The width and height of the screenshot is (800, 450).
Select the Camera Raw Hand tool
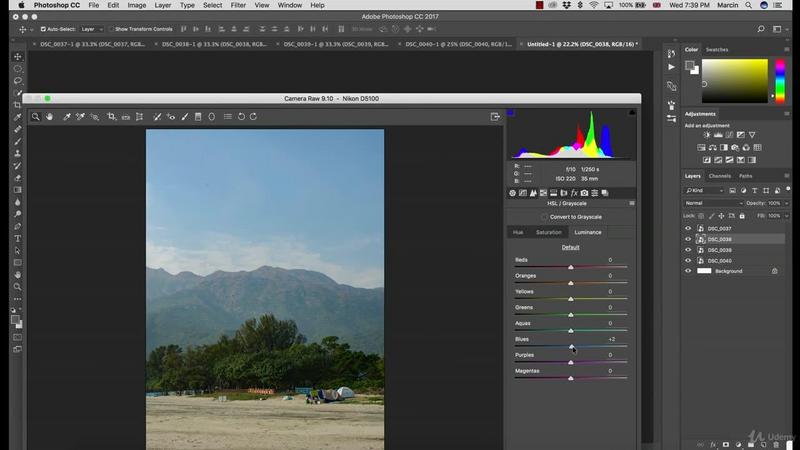[x=49, y=117]
